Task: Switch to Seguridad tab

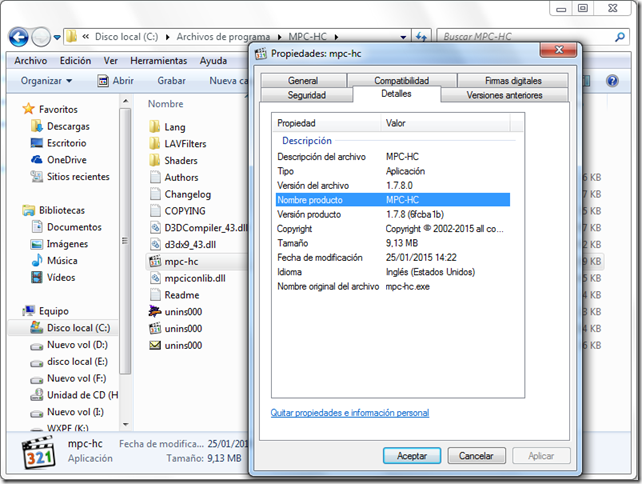Action: 307,95
